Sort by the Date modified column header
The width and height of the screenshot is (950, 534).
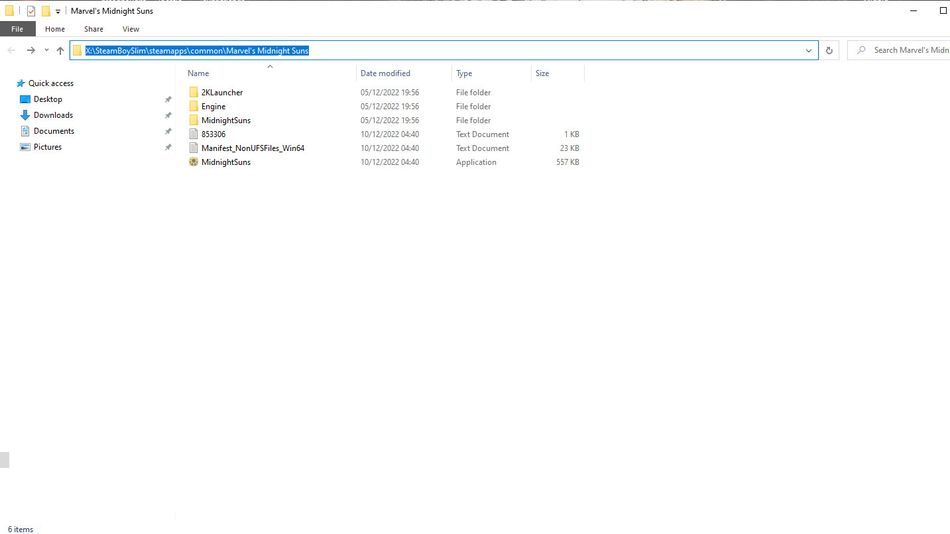tap(385, 73)
